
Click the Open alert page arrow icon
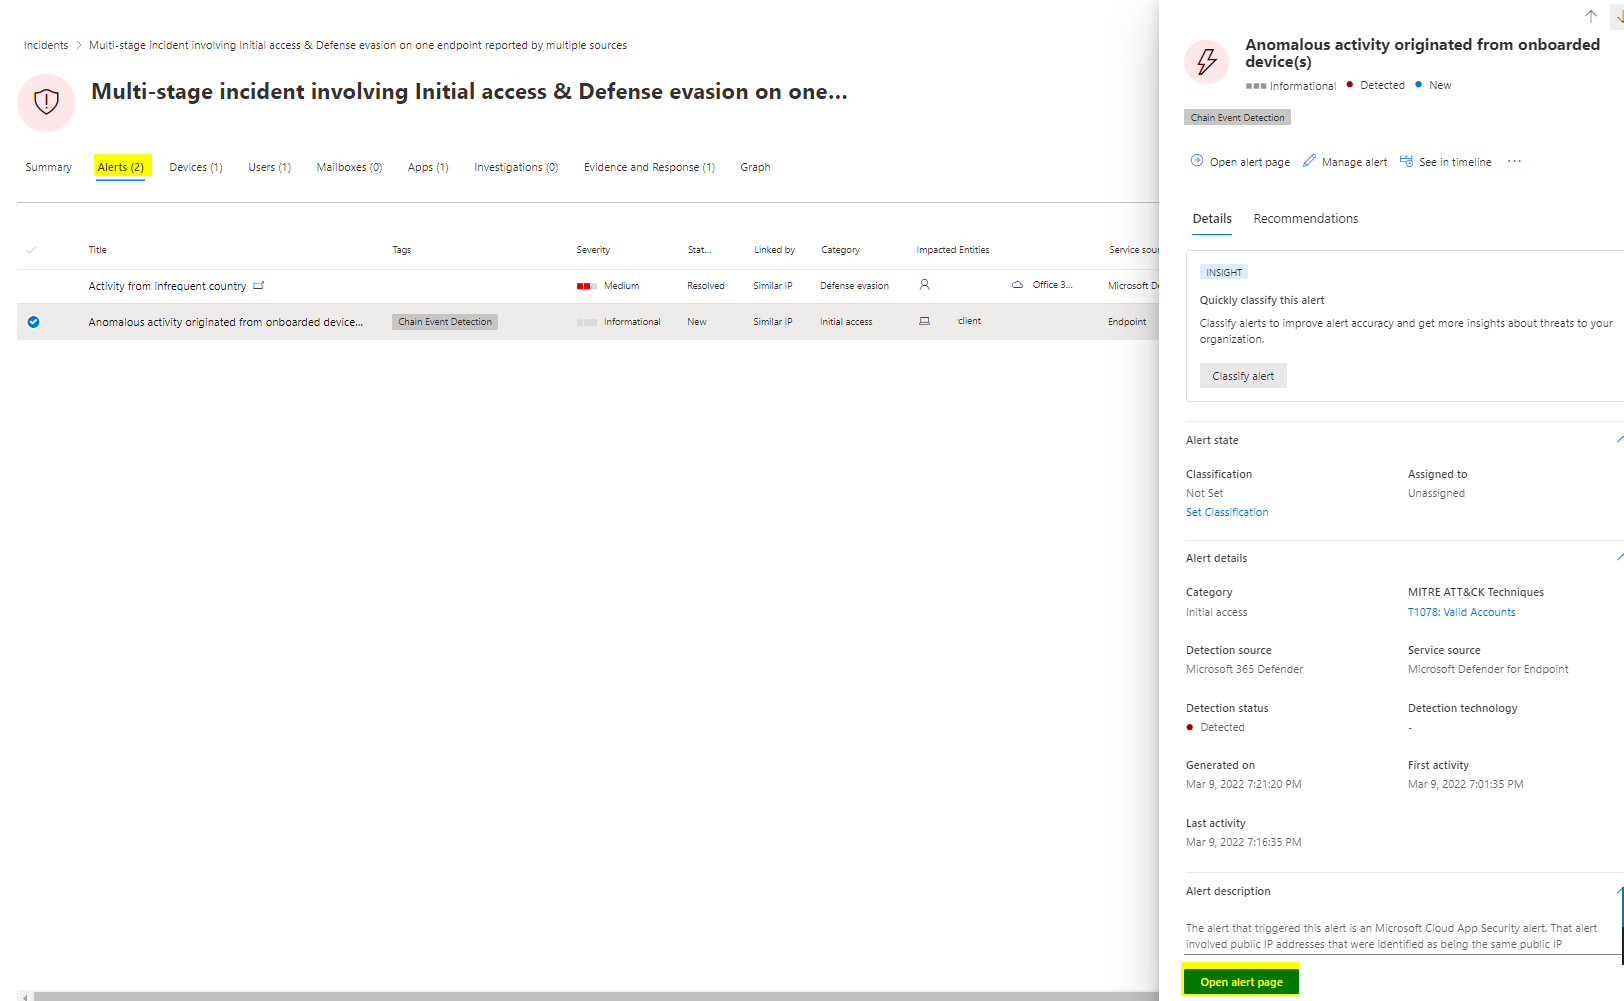(x=1197, y=161)
